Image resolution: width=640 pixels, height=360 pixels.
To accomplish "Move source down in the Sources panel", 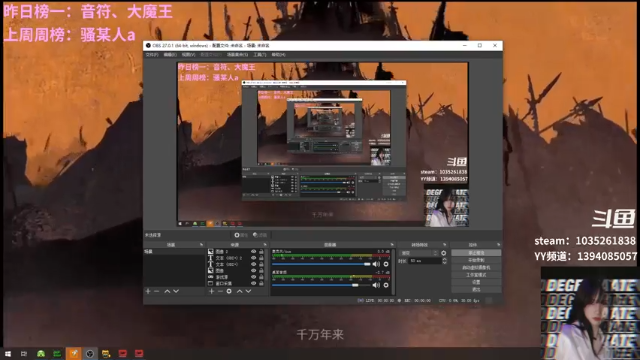I will coord(248,291).
